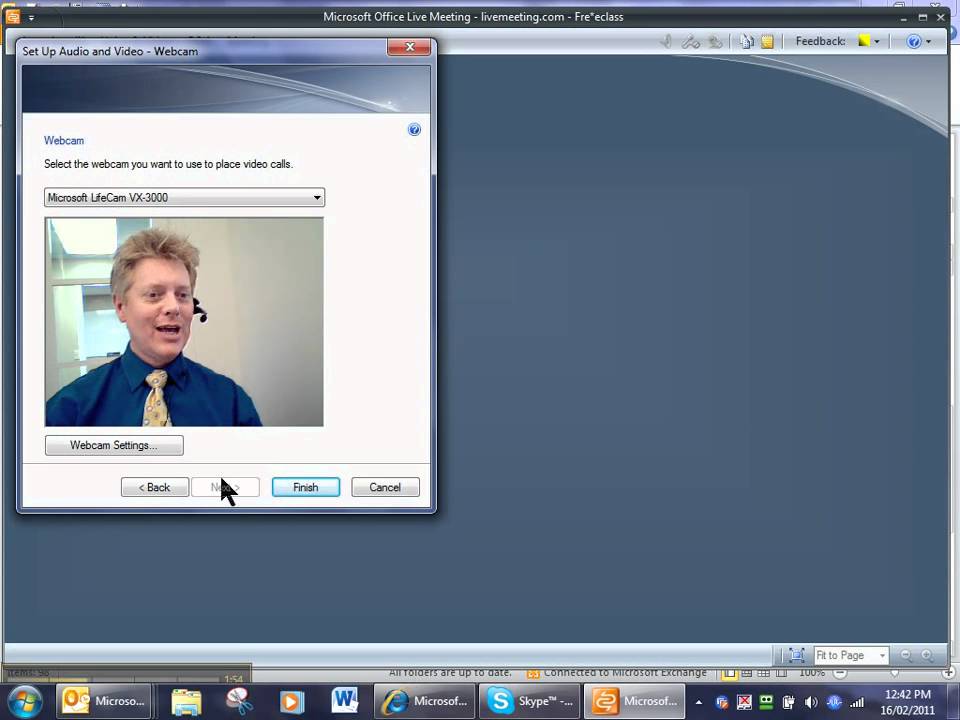Open Windows Media Player taskbar icon
The width and height of the screenshot is (960, 720).
(291, 702)
